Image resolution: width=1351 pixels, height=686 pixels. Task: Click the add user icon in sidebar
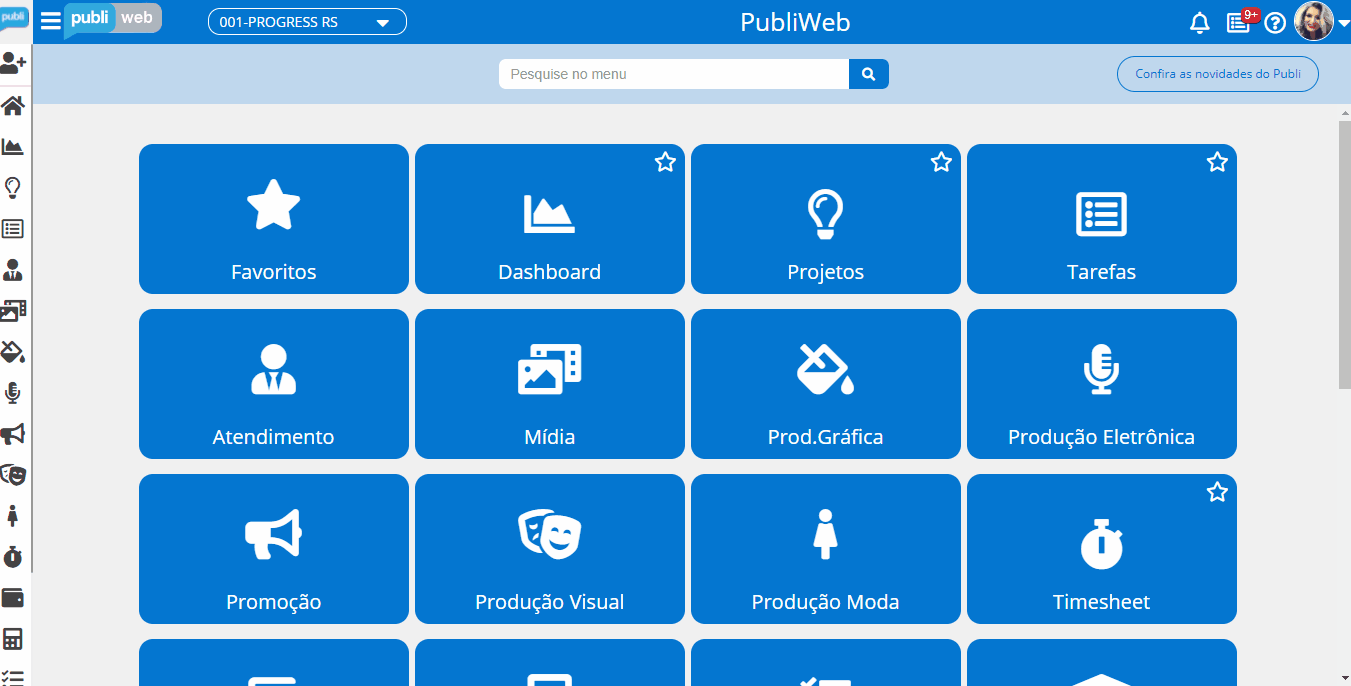point(13,64)
